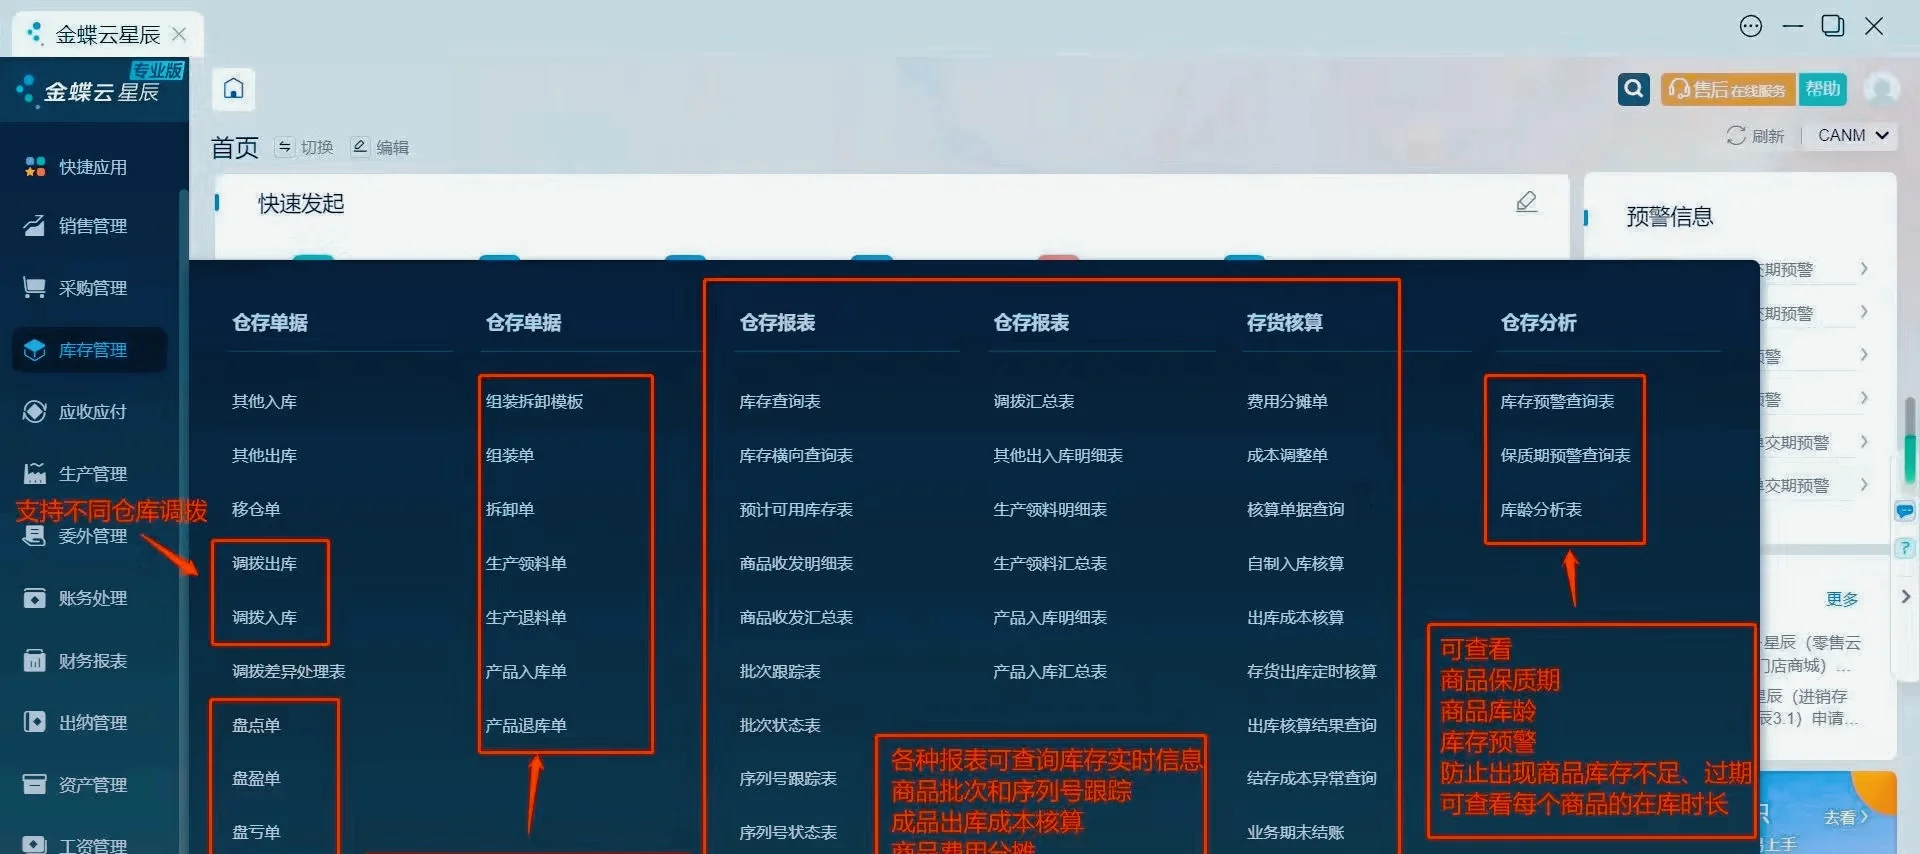Open 调拨汇总表 report
Viewport: 1920px width, 854px height.
click(x=1034, y=401)
